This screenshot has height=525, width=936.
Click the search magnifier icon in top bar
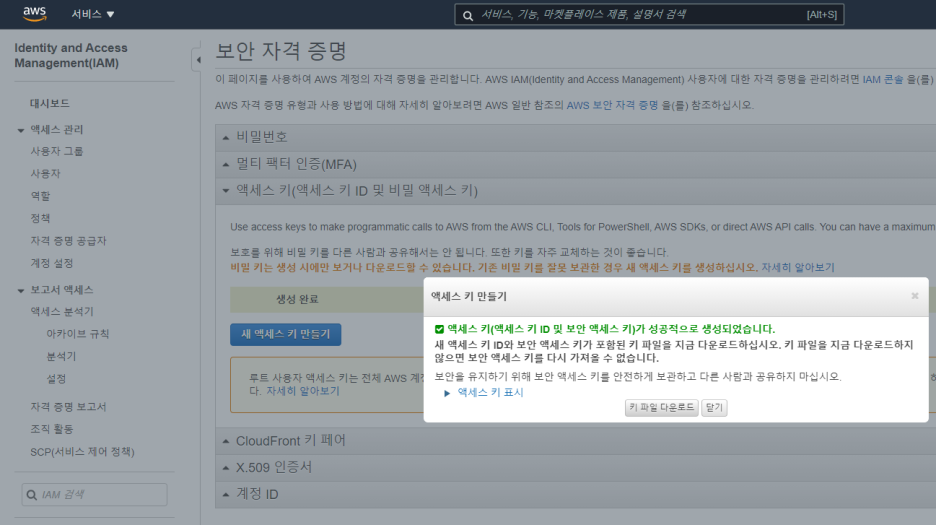click(468, 15)
